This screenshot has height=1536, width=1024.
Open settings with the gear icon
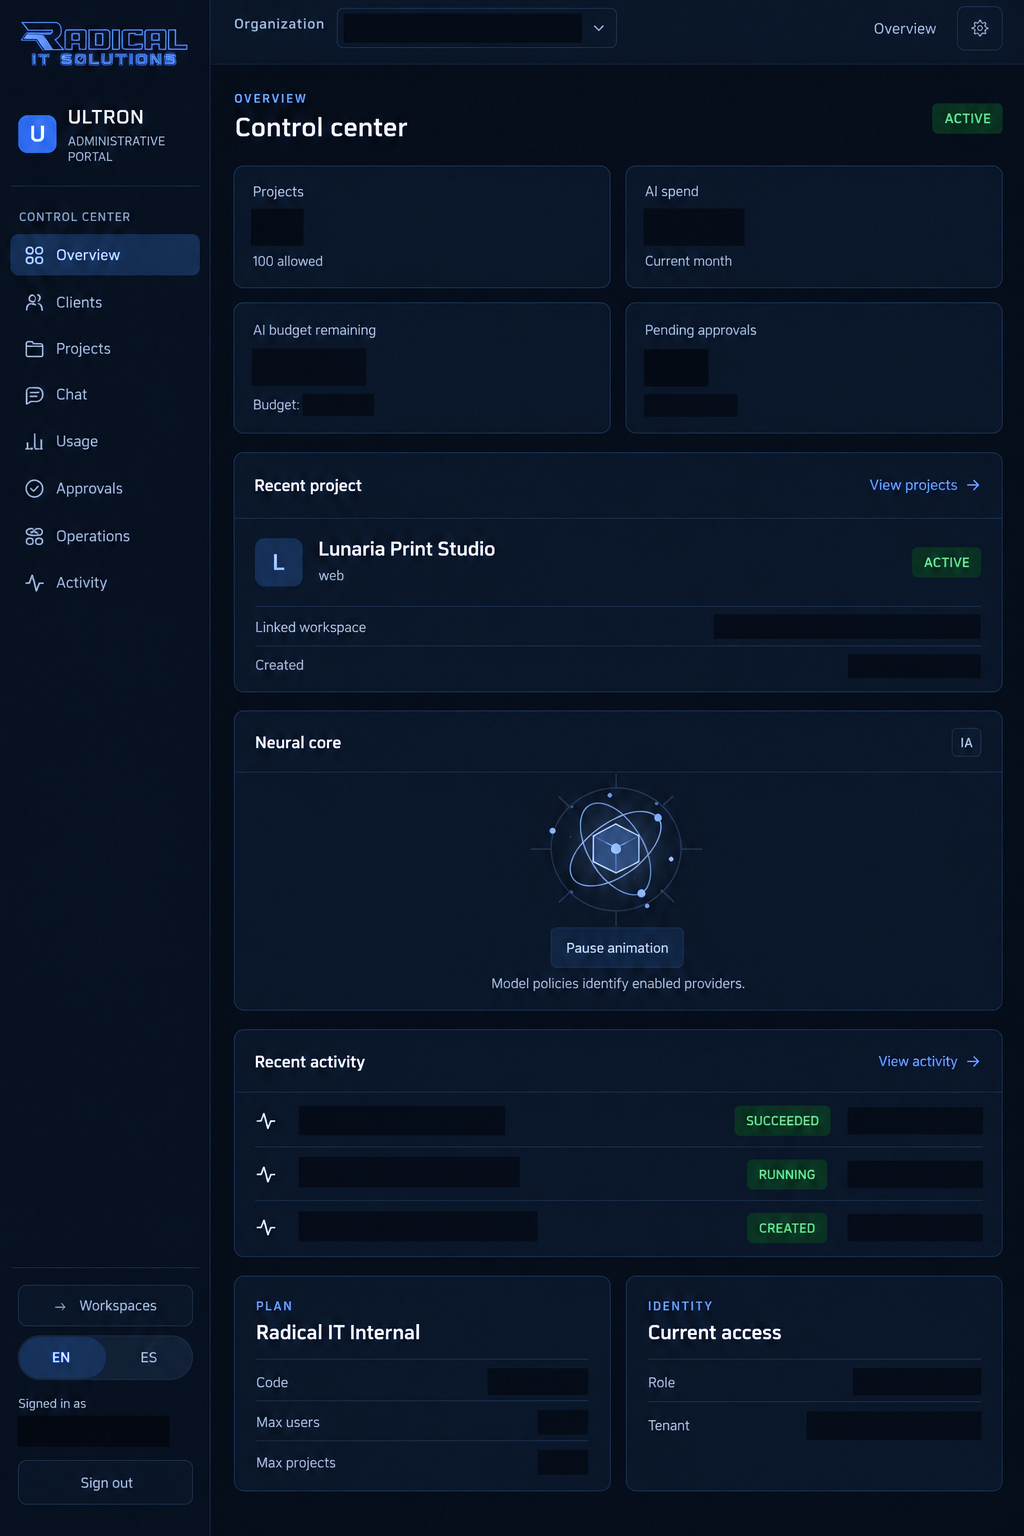tap(980, 28)
